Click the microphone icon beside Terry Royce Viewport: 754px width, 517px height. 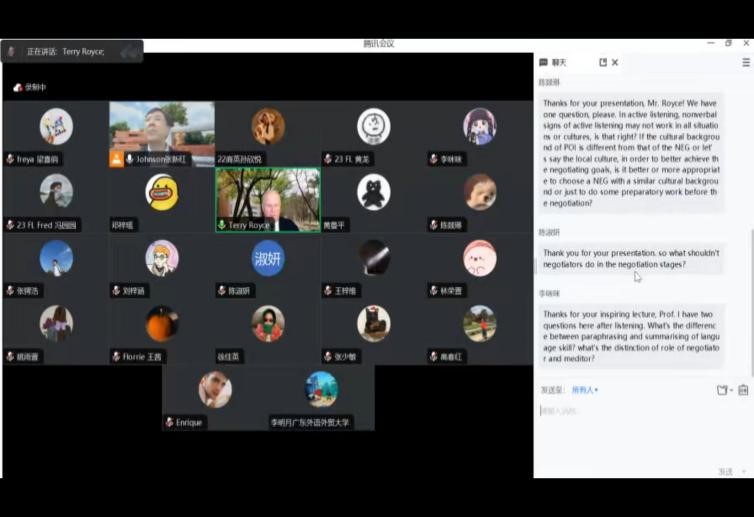[222, 226]
